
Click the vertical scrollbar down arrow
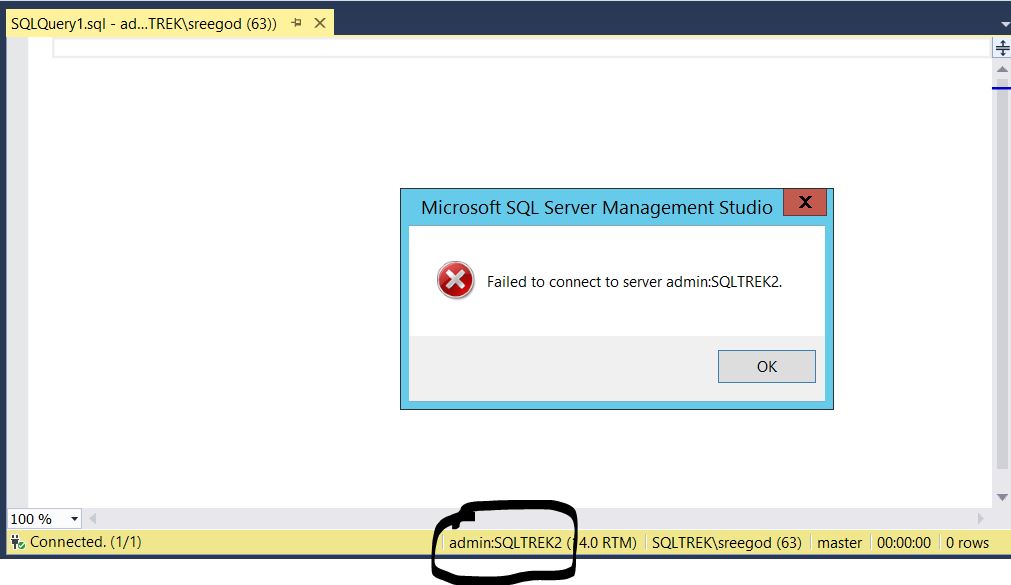pyautogui.click(x=1002, y=497)
